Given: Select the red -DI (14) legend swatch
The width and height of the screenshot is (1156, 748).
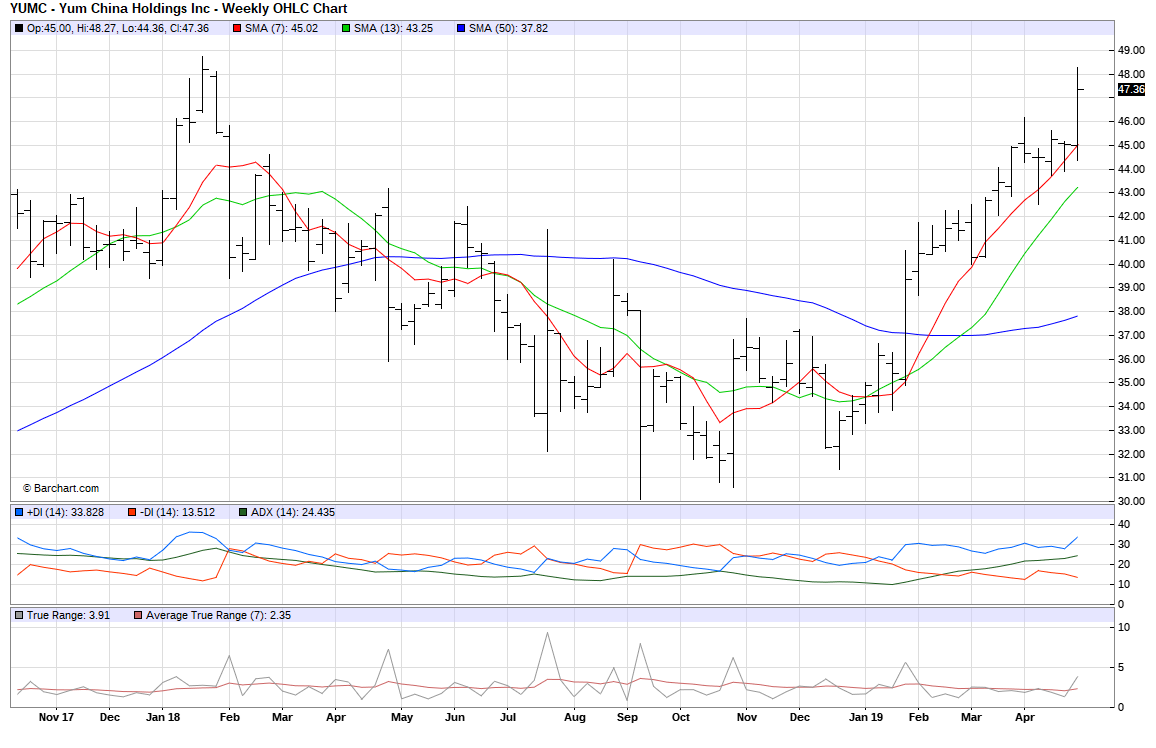Looking at the screenshot, I should [x=132, y=512].
